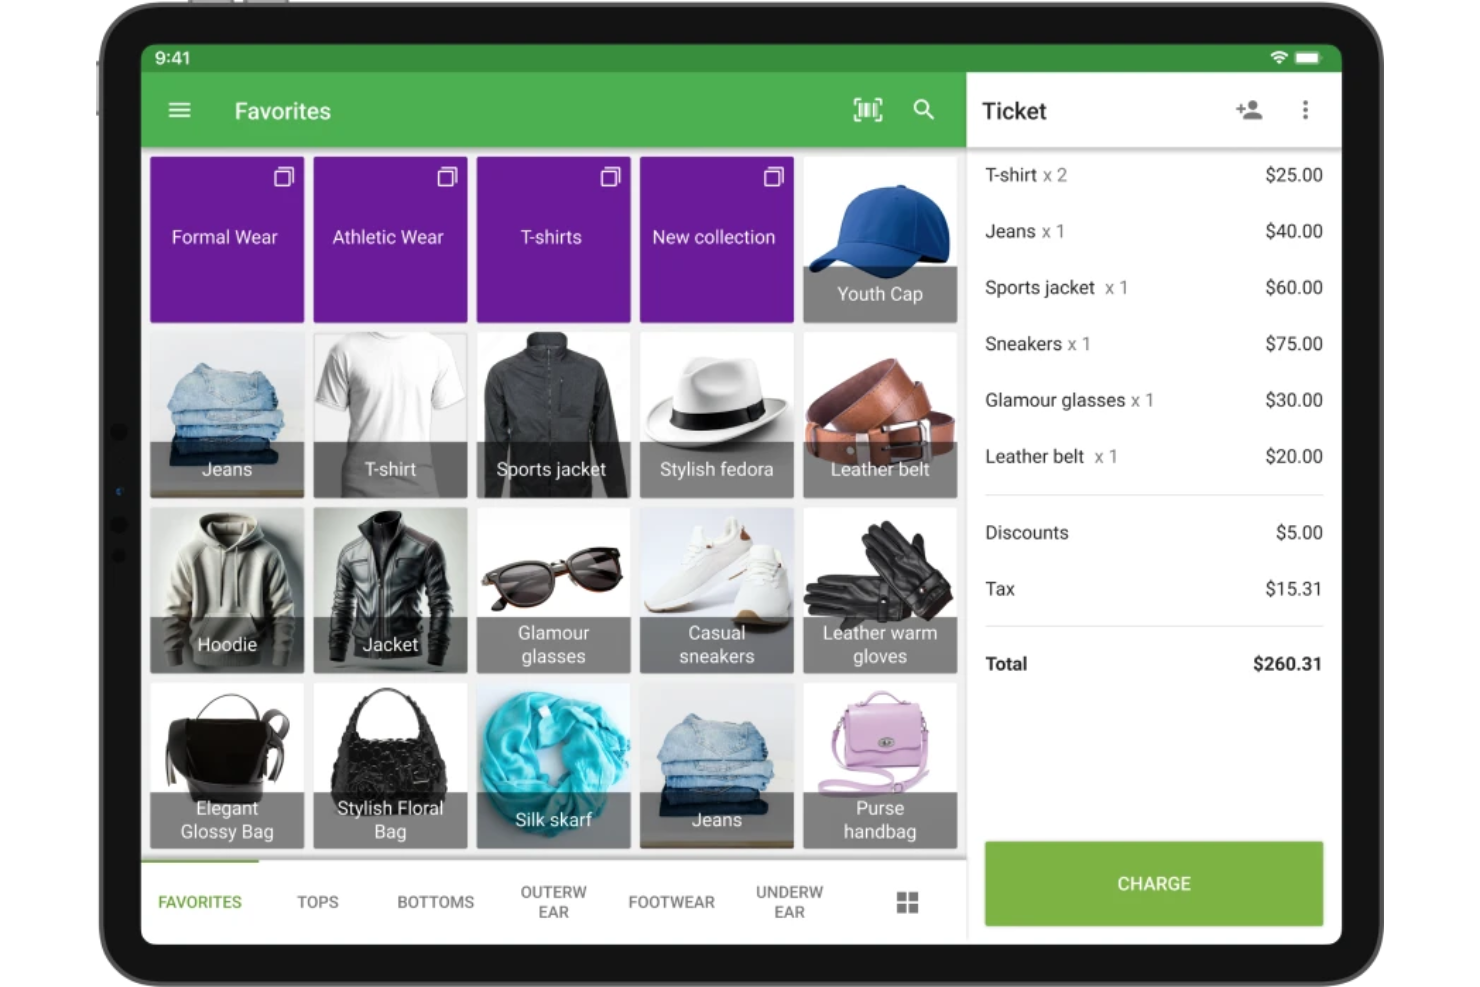
Task: Add a customer to the ticket
Action: (1249, 110)
